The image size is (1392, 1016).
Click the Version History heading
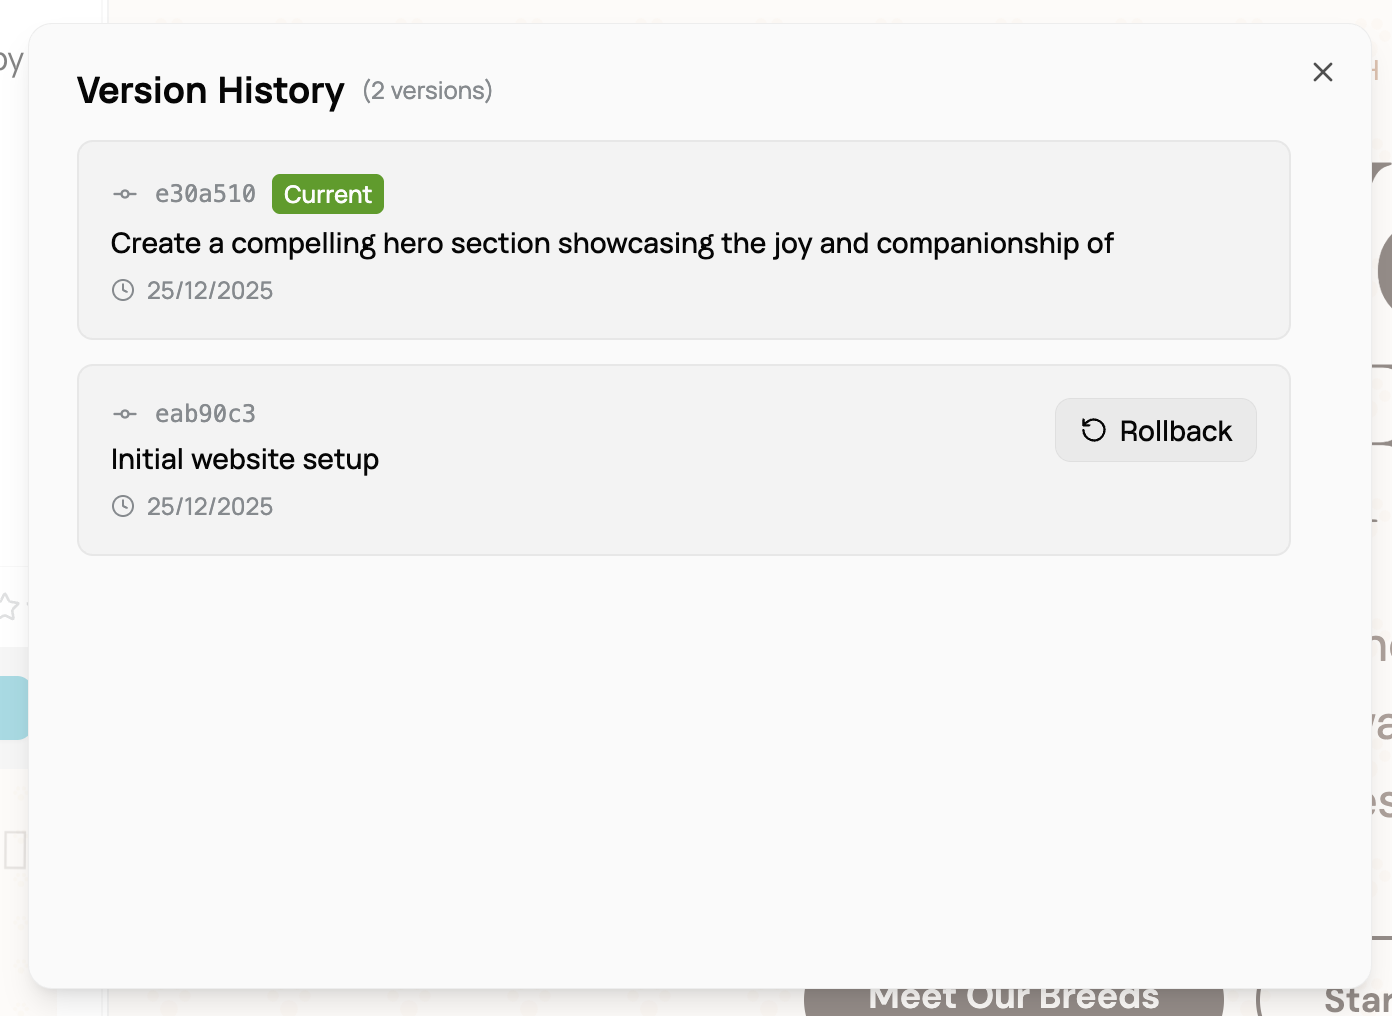click(211, 91)
